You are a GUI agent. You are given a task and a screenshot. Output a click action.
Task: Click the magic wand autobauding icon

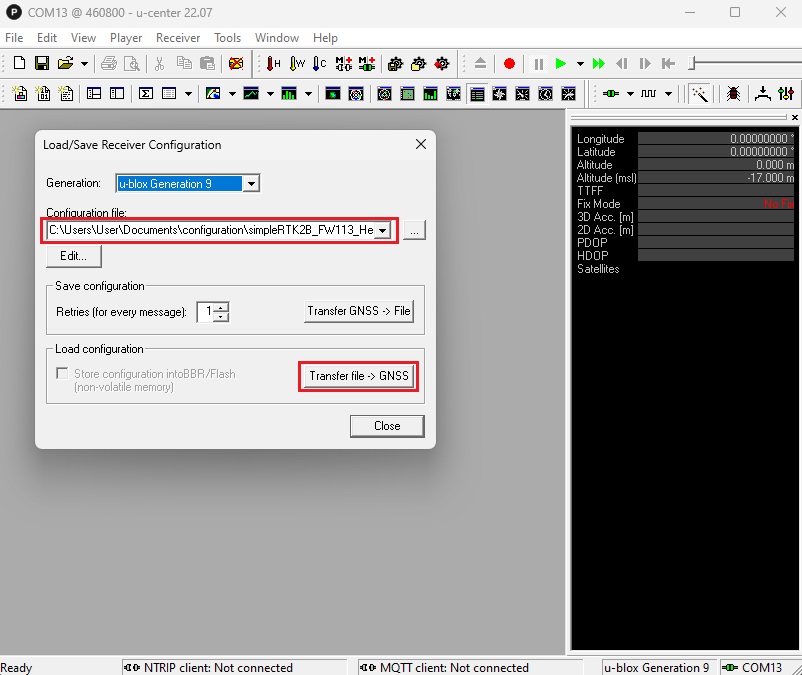[701, 94]
